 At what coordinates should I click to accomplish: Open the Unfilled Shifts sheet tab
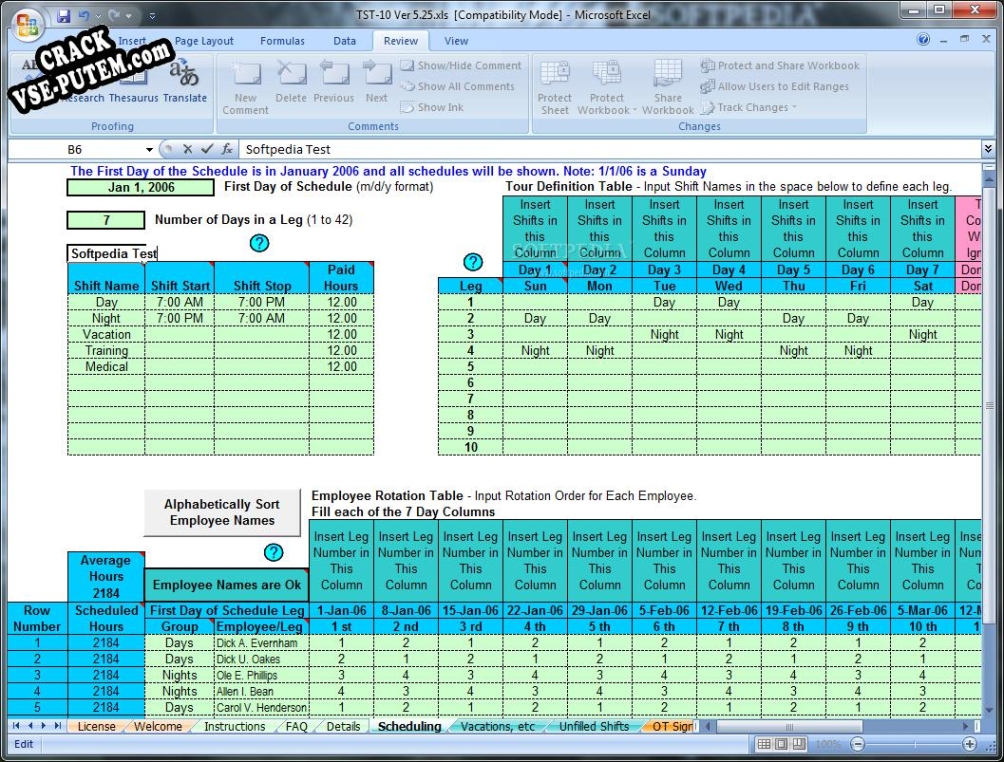tap(594, 727)
